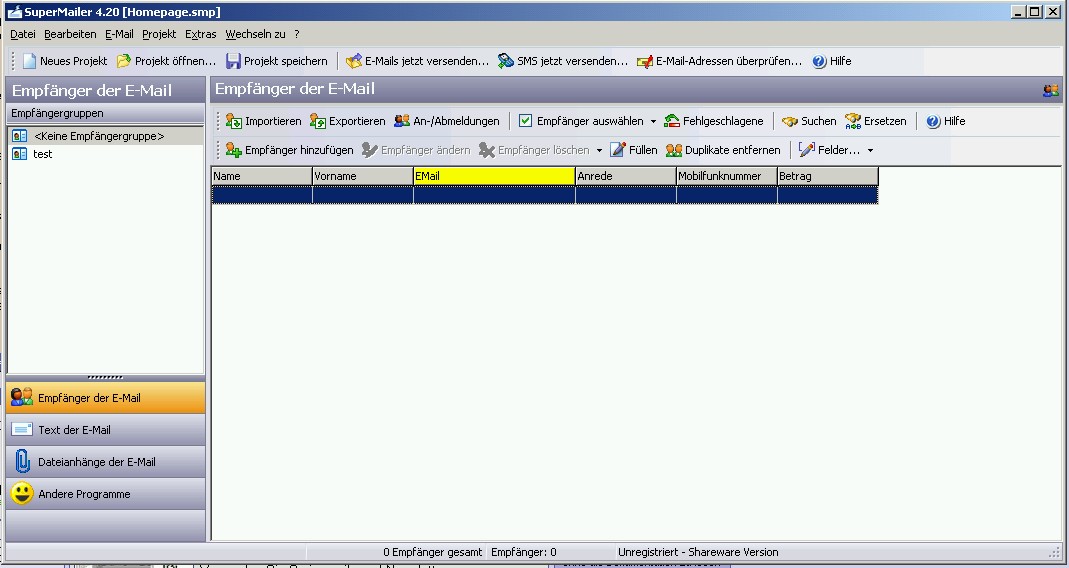Click the Felder pencil icon
The width and height of the screenshot is (1069, 568).
[x=807, y=149]
